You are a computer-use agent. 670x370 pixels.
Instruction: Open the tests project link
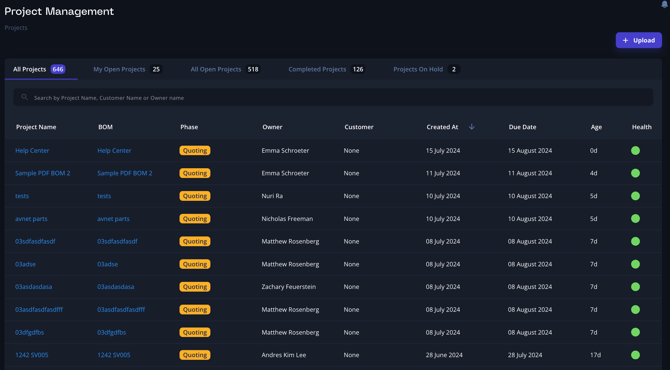22,196
